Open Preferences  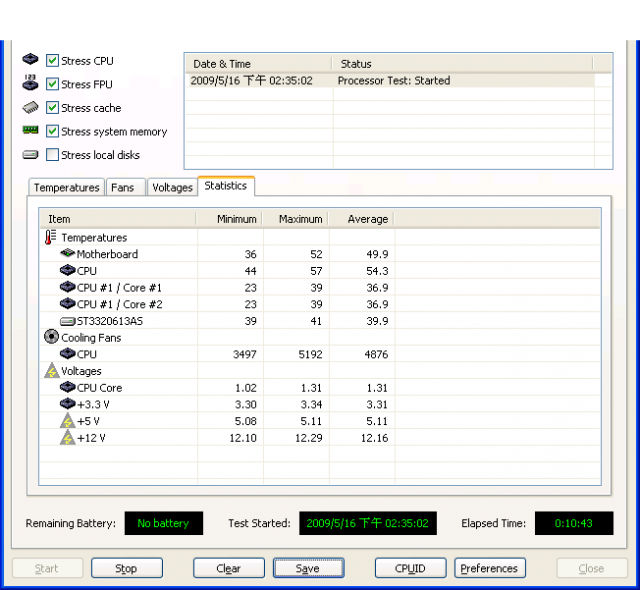coord(490,568)
